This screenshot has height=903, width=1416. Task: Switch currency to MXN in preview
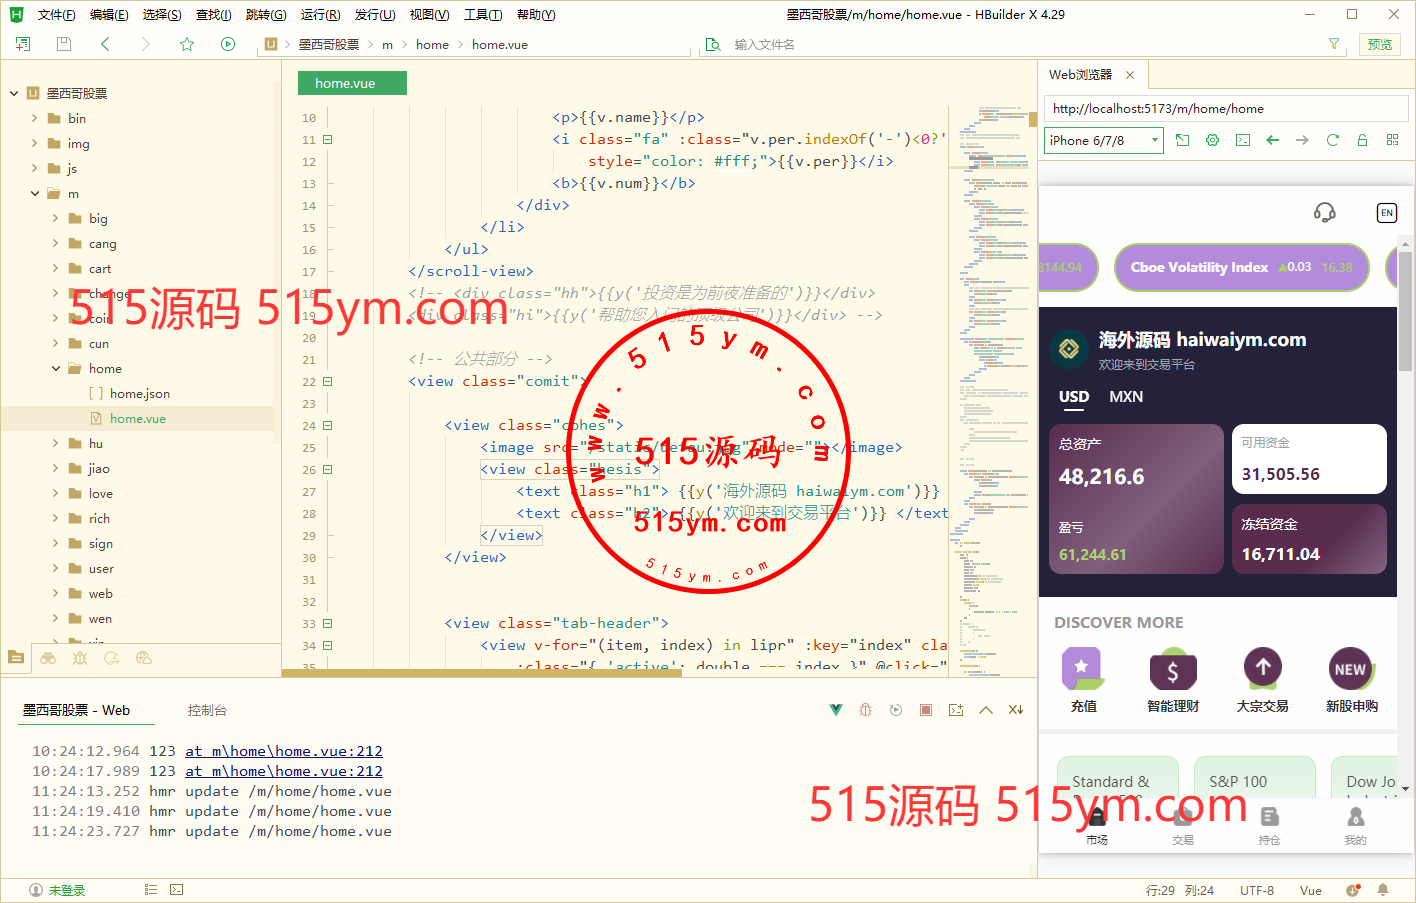(x=1125, y=397)
